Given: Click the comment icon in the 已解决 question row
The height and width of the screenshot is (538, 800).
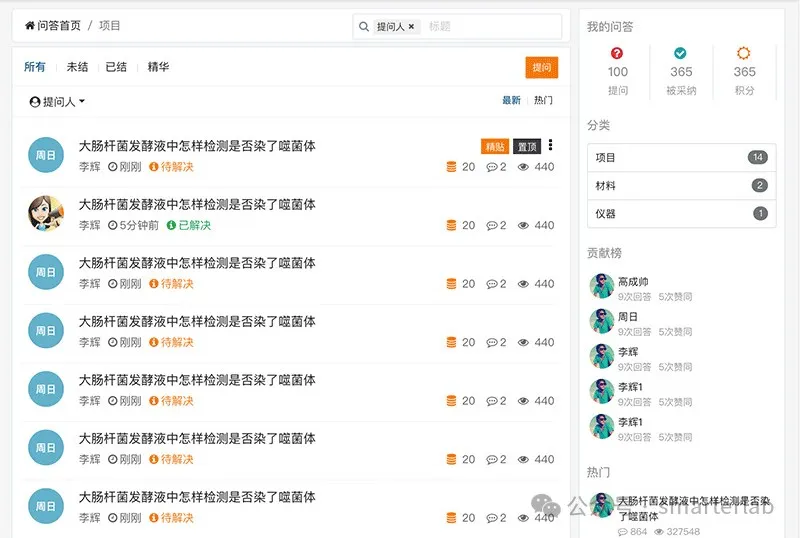Looking at the screenshot, I should tap(492, 225).
